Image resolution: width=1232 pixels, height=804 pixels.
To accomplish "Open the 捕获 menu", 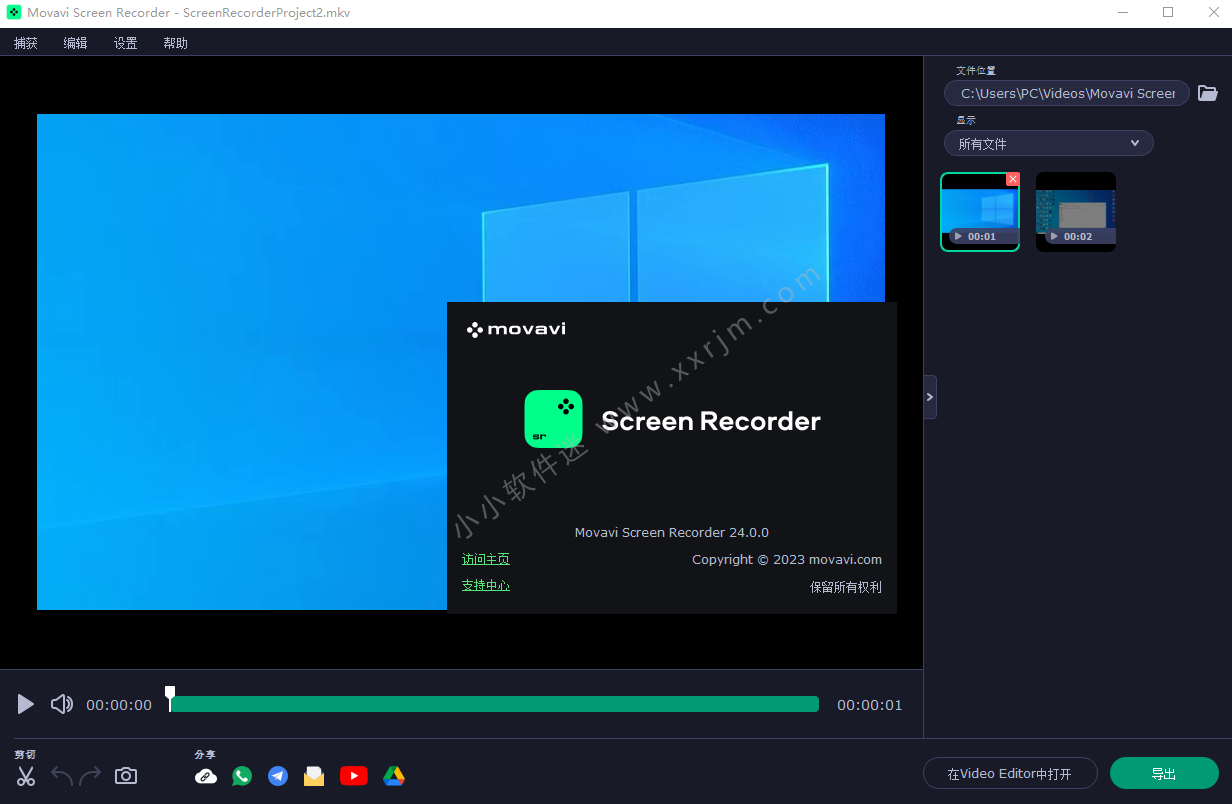I will tap(26, 43).
